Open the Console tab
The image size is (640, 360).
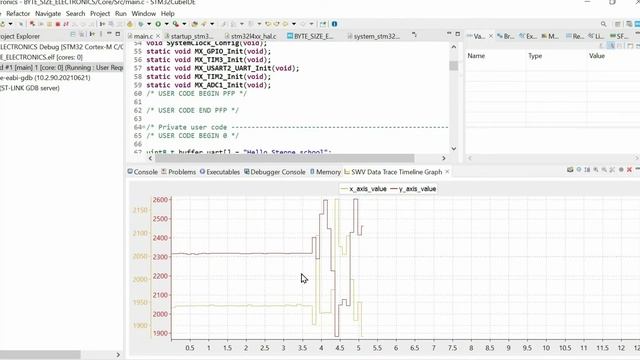142,172
